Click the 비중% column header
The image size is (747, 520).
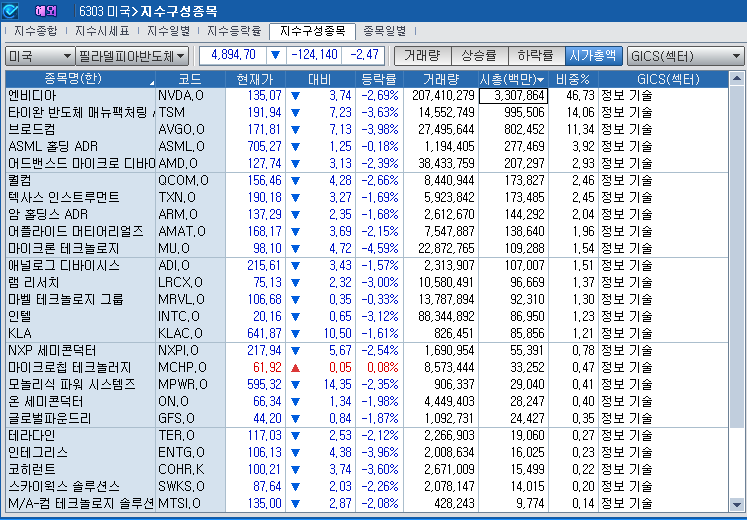tap(573, 79)
